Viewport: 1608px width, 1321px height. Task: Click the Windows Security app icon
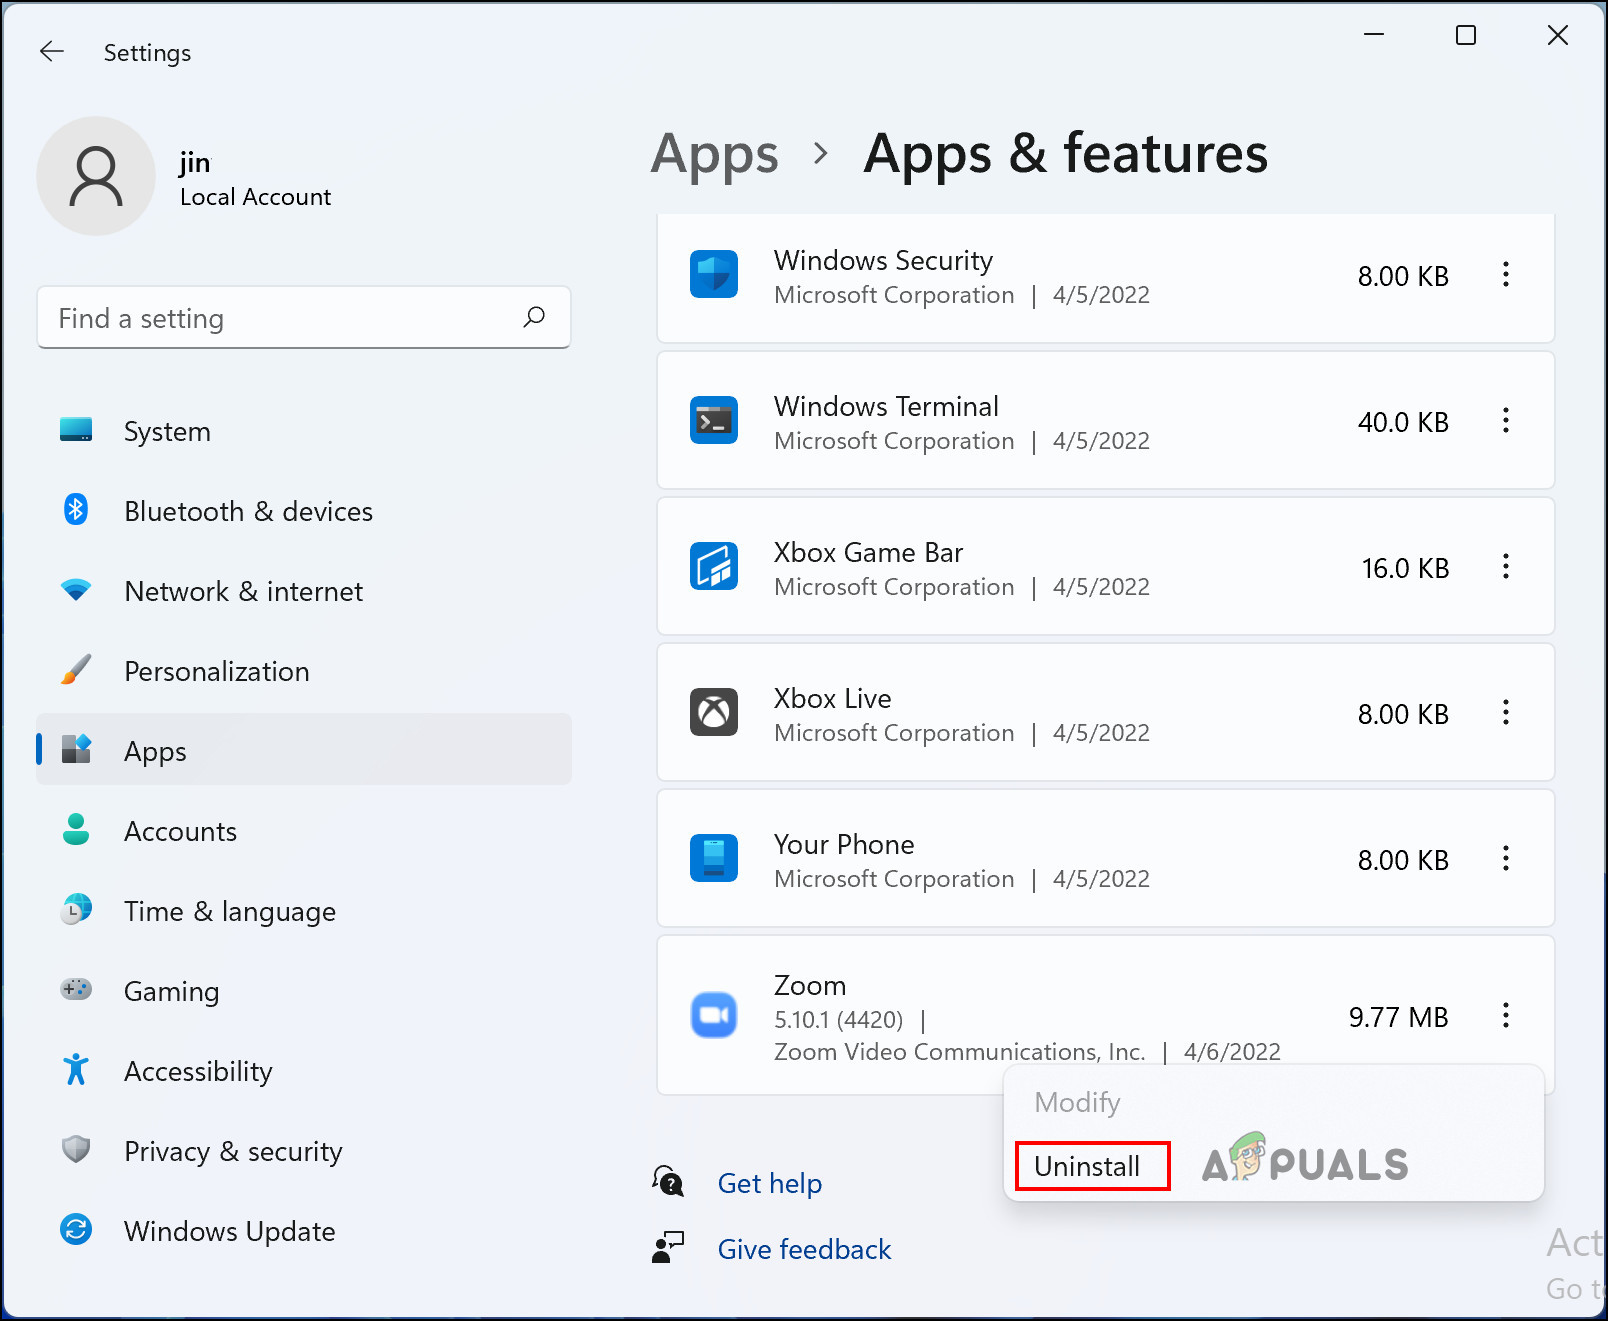[713, 274]
